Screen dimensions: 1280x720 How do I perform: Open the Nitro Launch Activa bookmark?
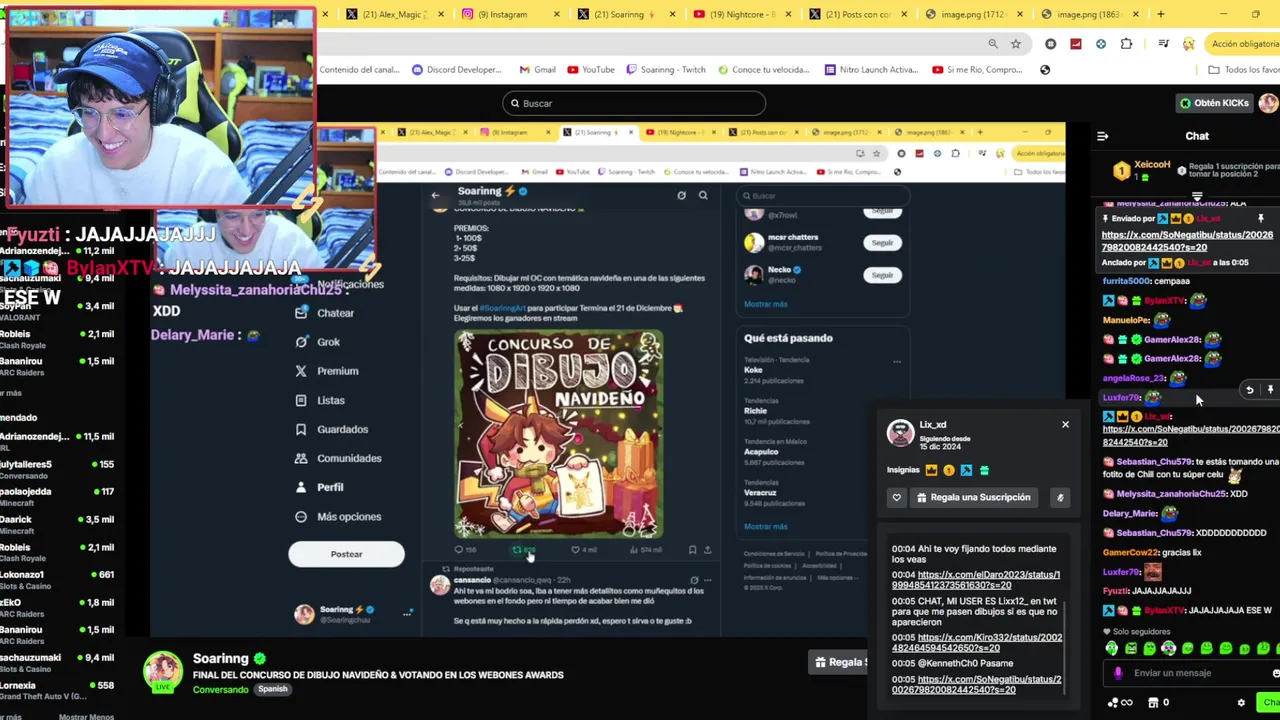click(871, 70)
